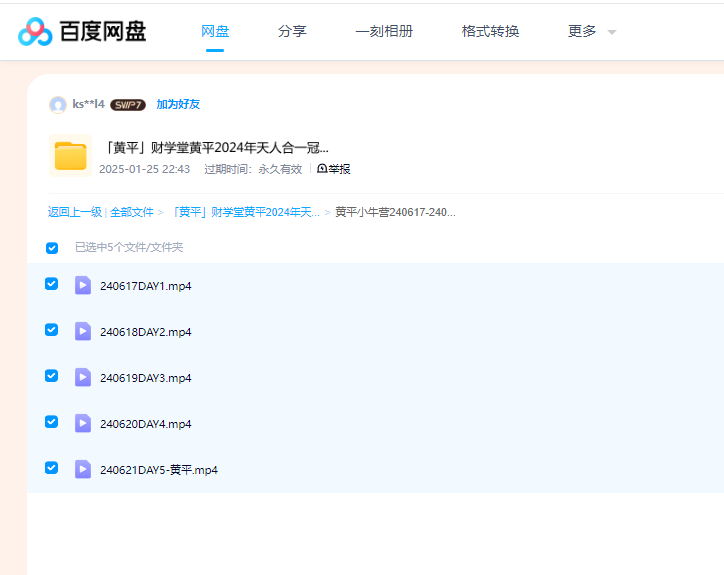Screen dimensions: 724x575
Task: Open the 一刻相册 tab
Action: pyautogui.click(x=384, y=31)
